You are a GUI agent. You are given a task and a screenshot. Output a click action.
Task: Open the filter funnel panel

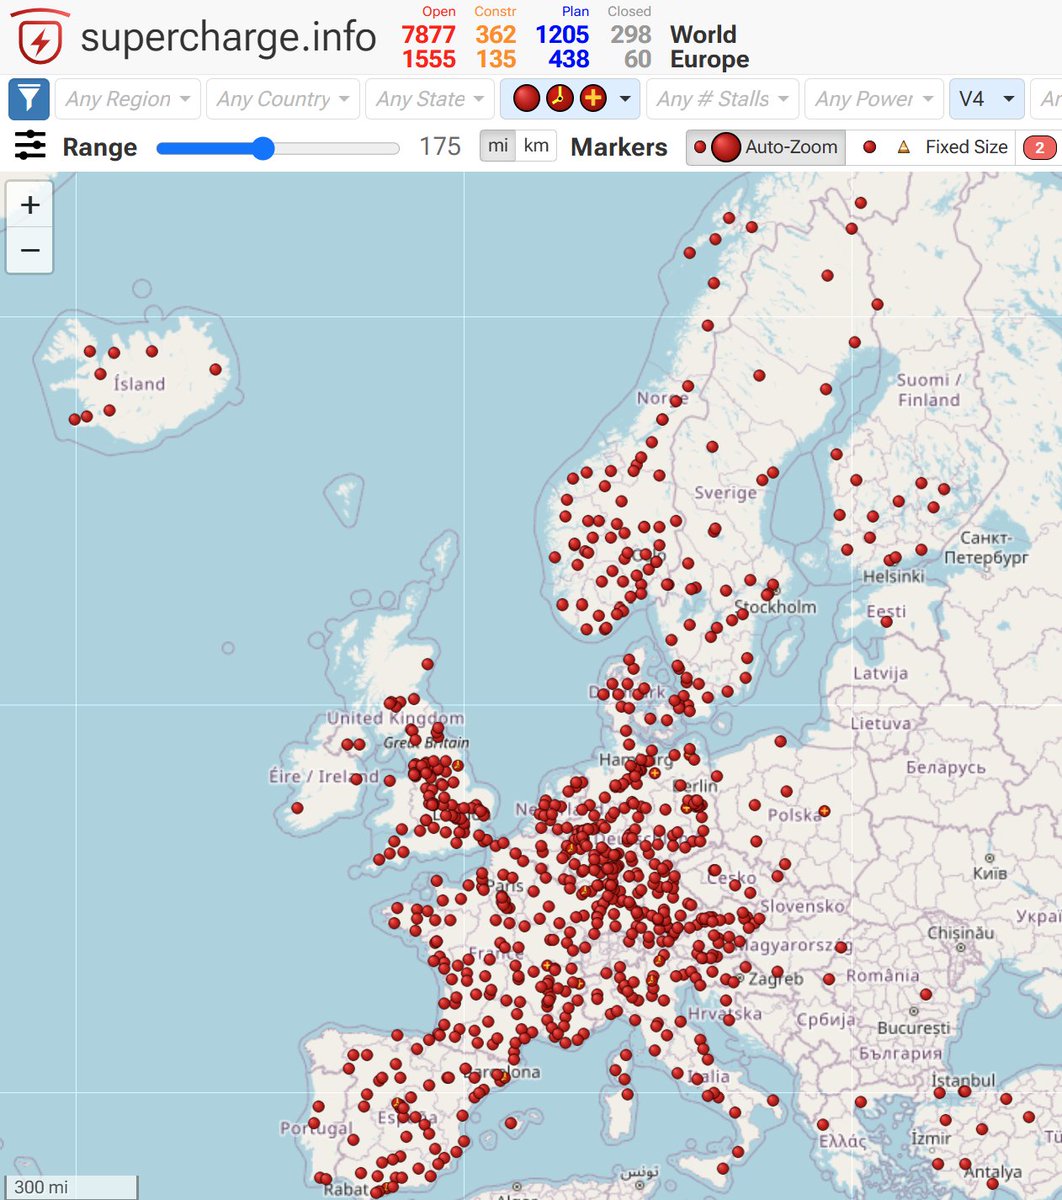tap(28, 98)
